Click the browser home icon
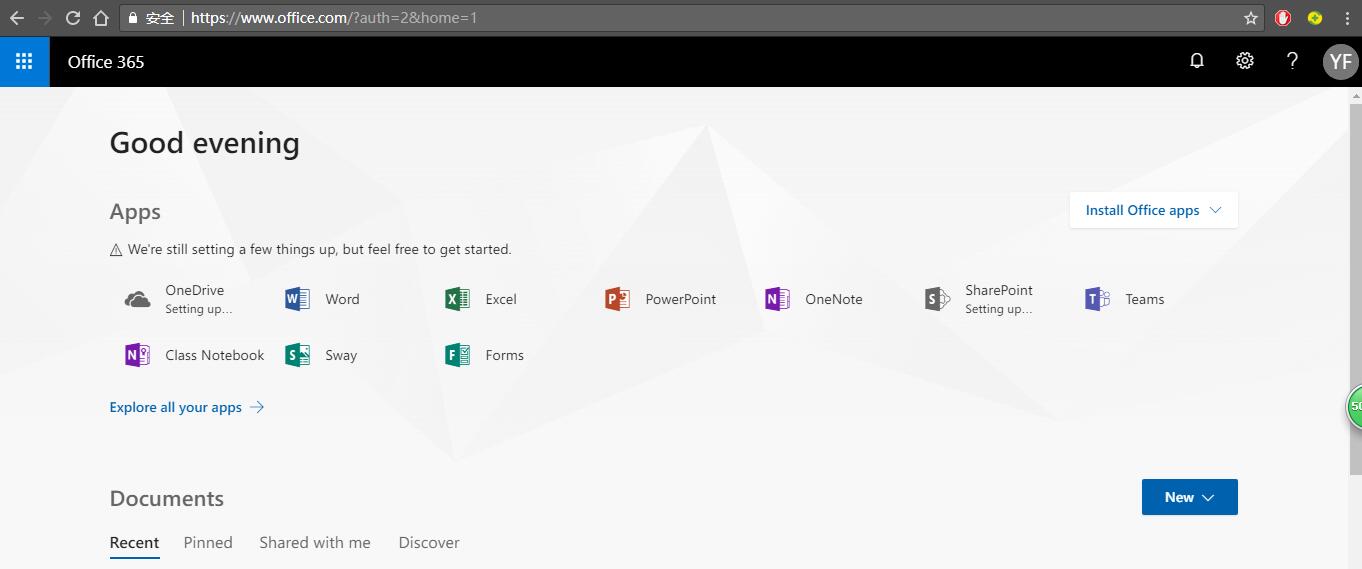The width and height of the screenshot is (1362, 569). (101, 18)
